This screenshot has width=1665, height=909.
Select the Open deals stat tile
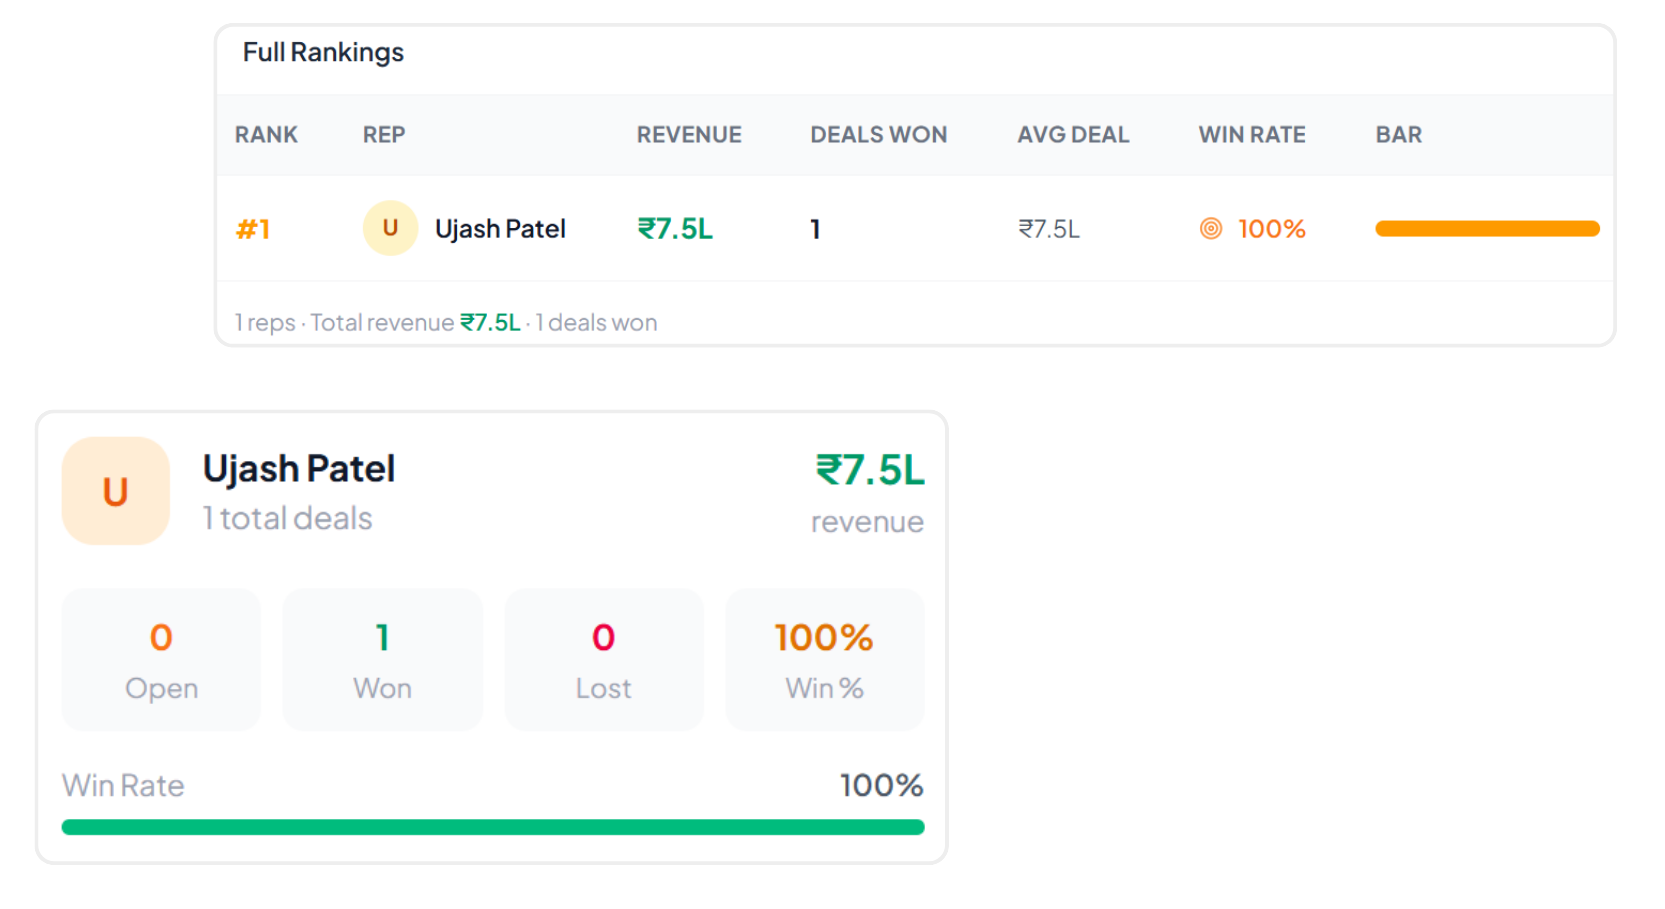[161, 660]
